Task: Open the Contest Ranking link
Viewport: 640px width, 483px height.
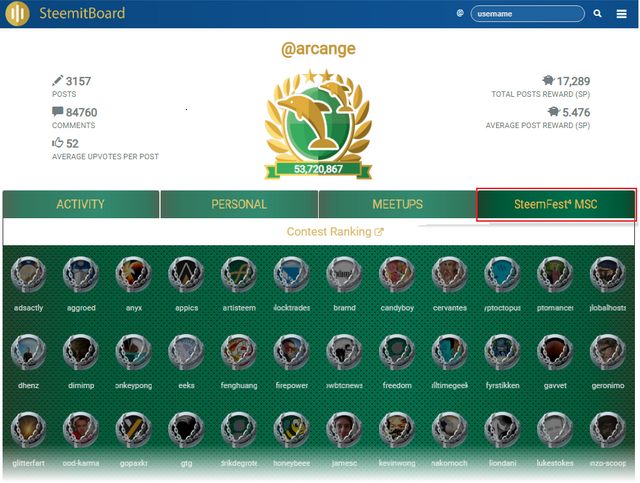Action: click(x=335, y=232)
